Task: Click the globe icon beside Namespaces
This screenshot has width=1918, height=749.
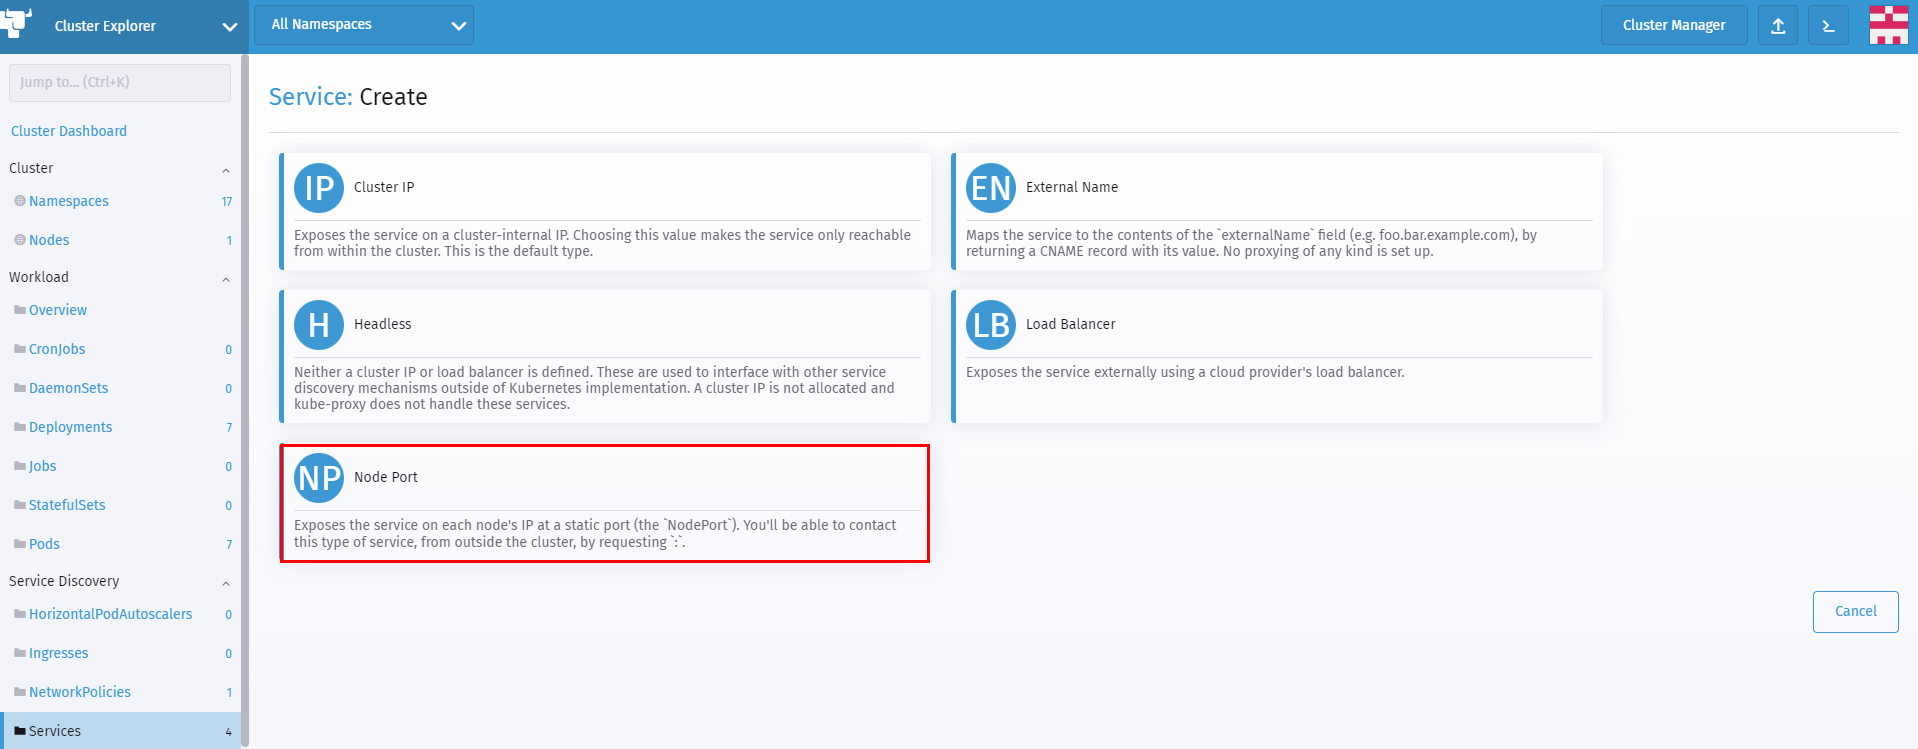Action: (x=20, y=201)
